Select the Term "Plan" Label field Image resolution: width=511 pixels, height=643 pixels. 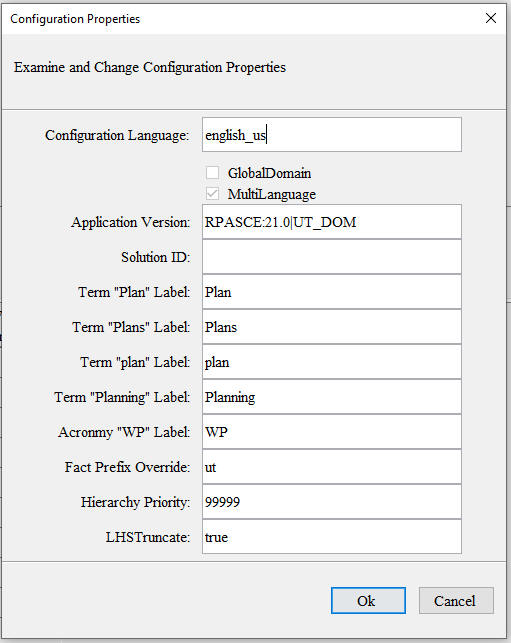332,292
